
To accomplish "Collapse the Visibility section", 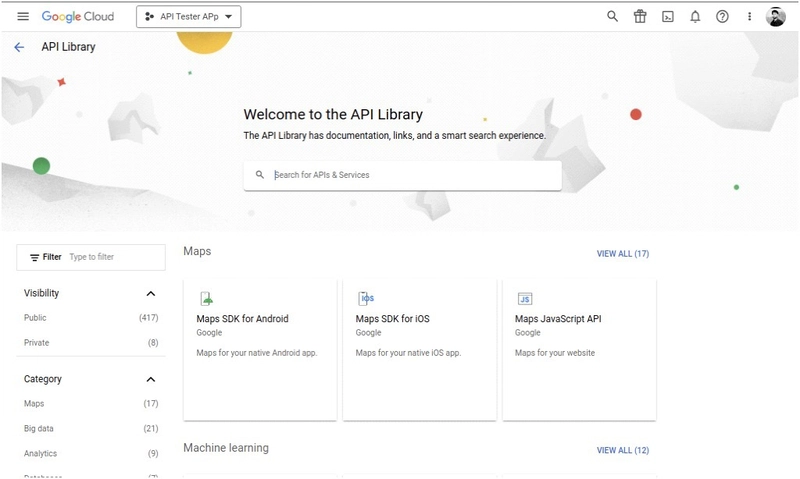I will 151,293.
